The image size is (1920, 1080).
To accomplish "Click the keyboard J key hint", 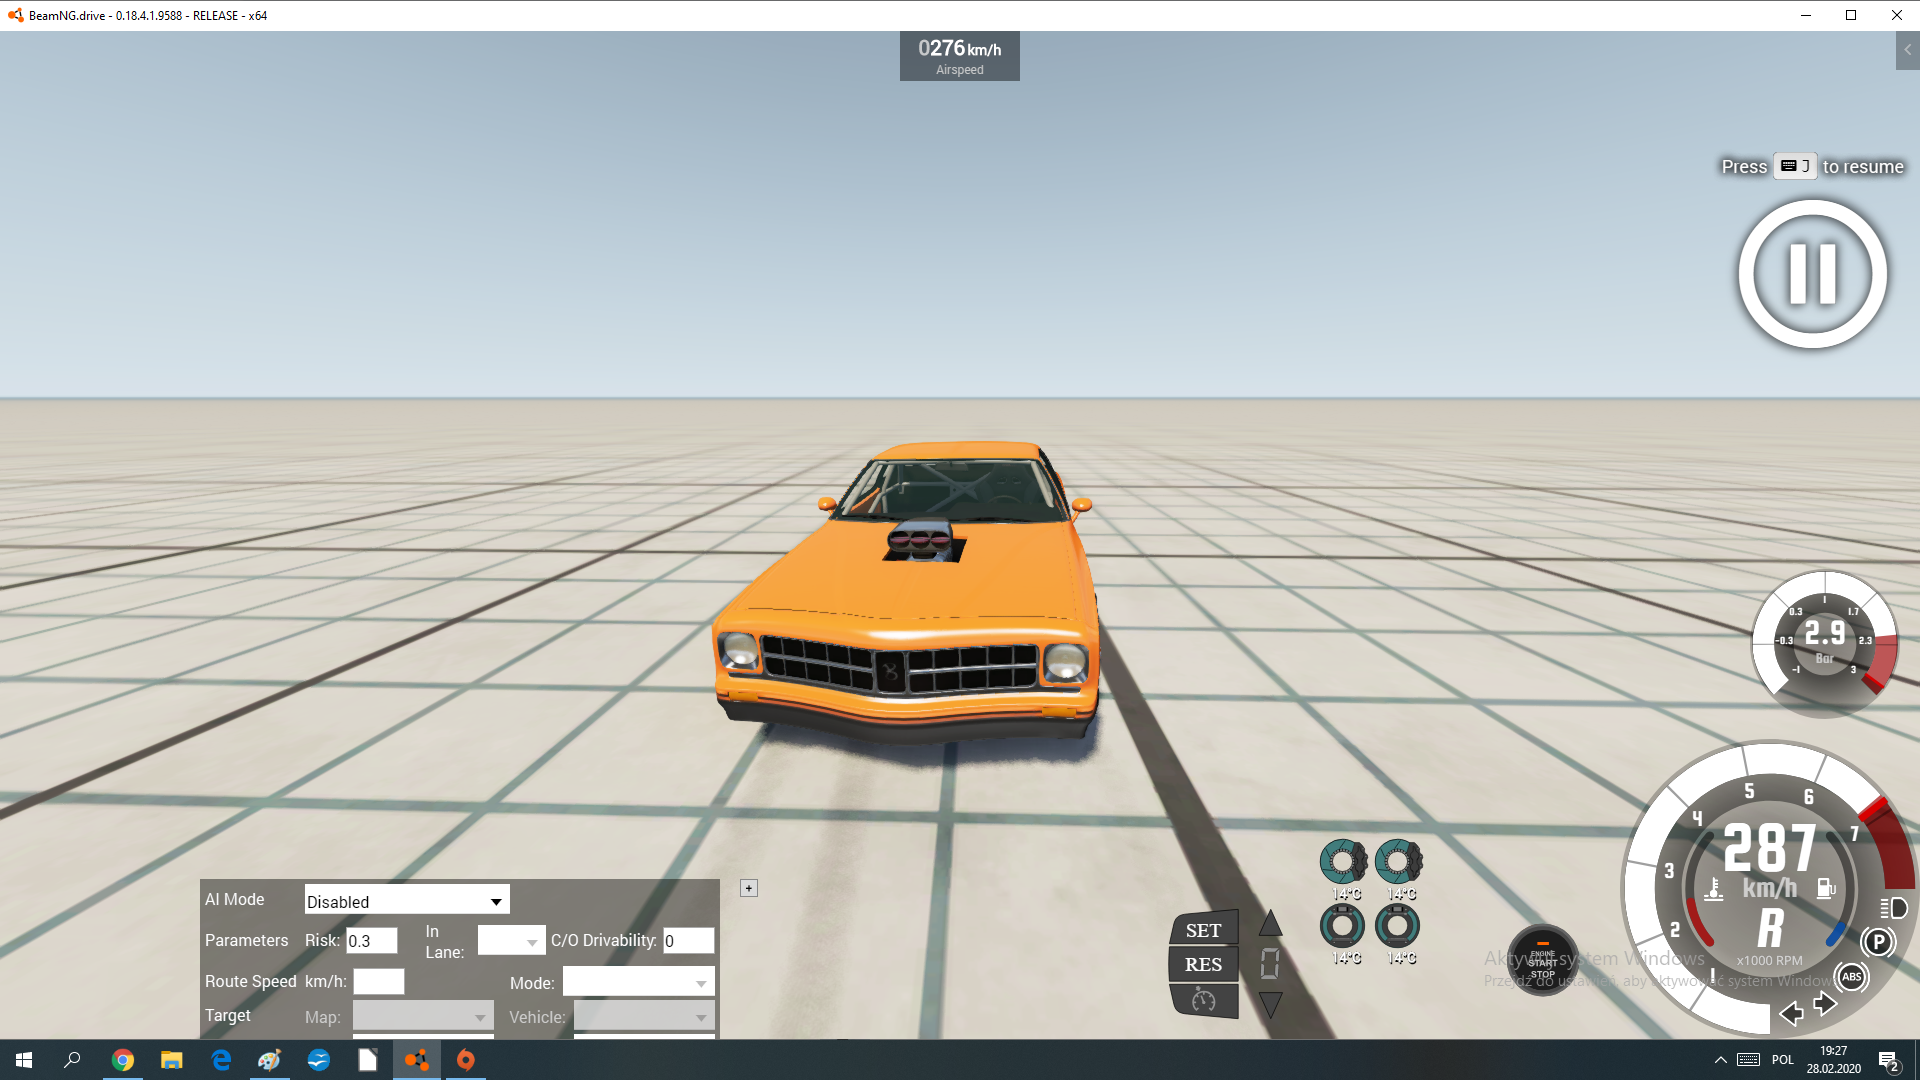I will click(x=1795, y=166).
